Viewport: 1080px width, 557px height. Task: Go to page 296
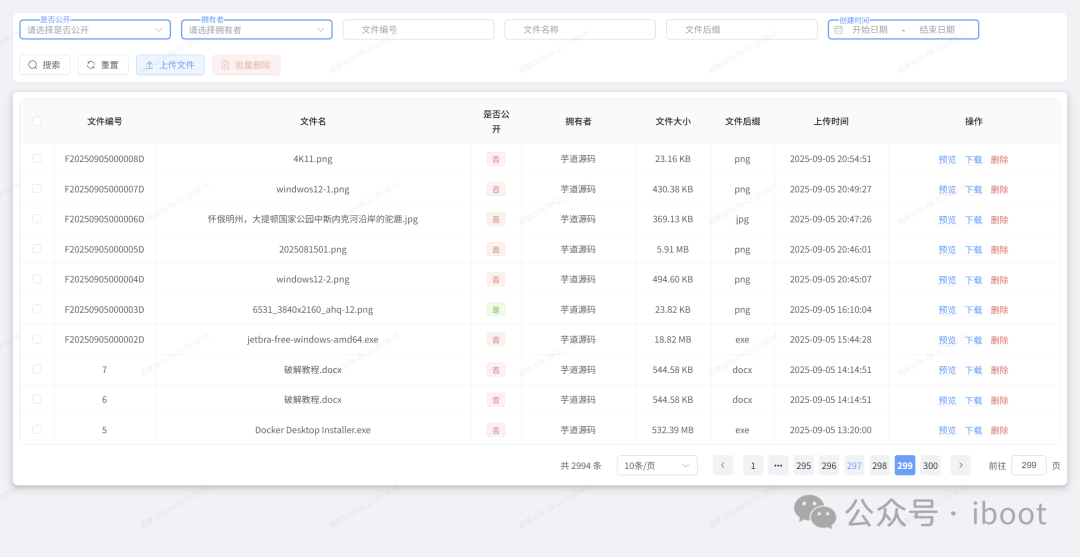point(829,465)
